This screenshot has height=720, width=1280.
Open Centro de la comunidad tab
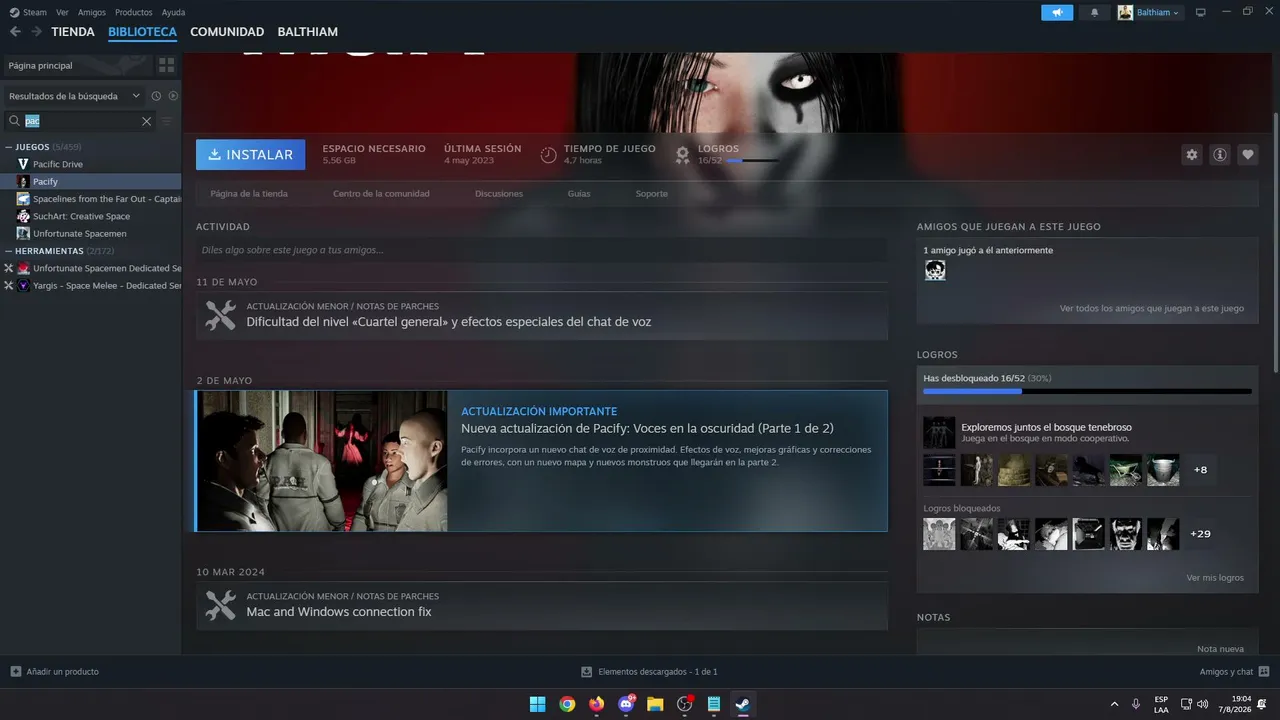381,193
